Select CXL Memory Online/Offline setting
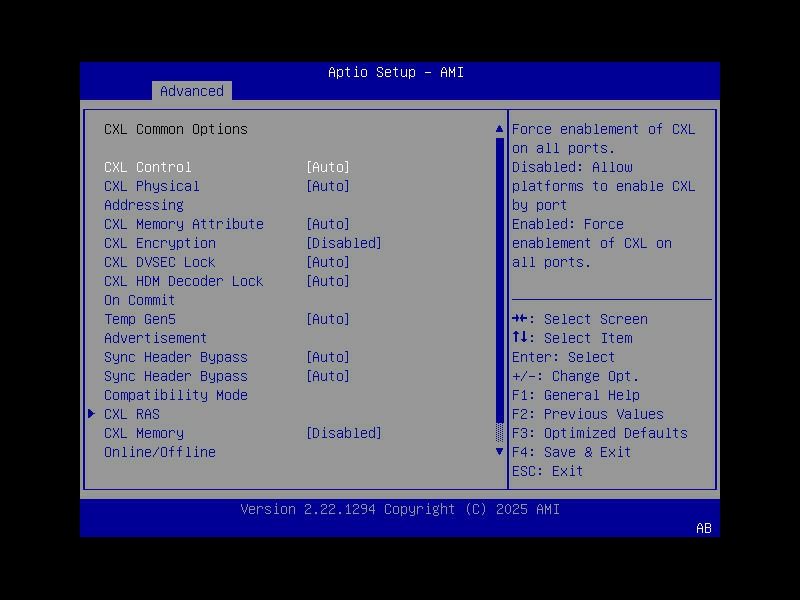The width and height of the screenshot is (800, 600). (x=160, y=442)
